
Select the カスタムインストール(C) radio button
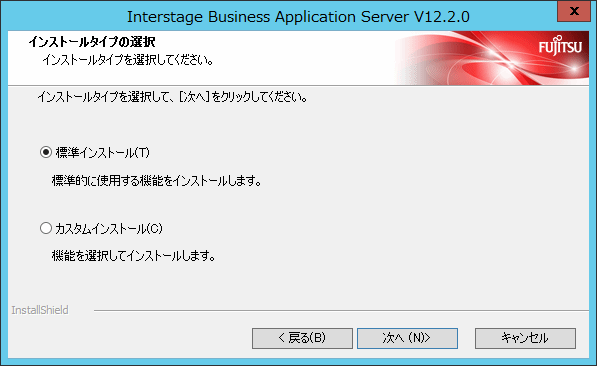click(x=46, y=229)
